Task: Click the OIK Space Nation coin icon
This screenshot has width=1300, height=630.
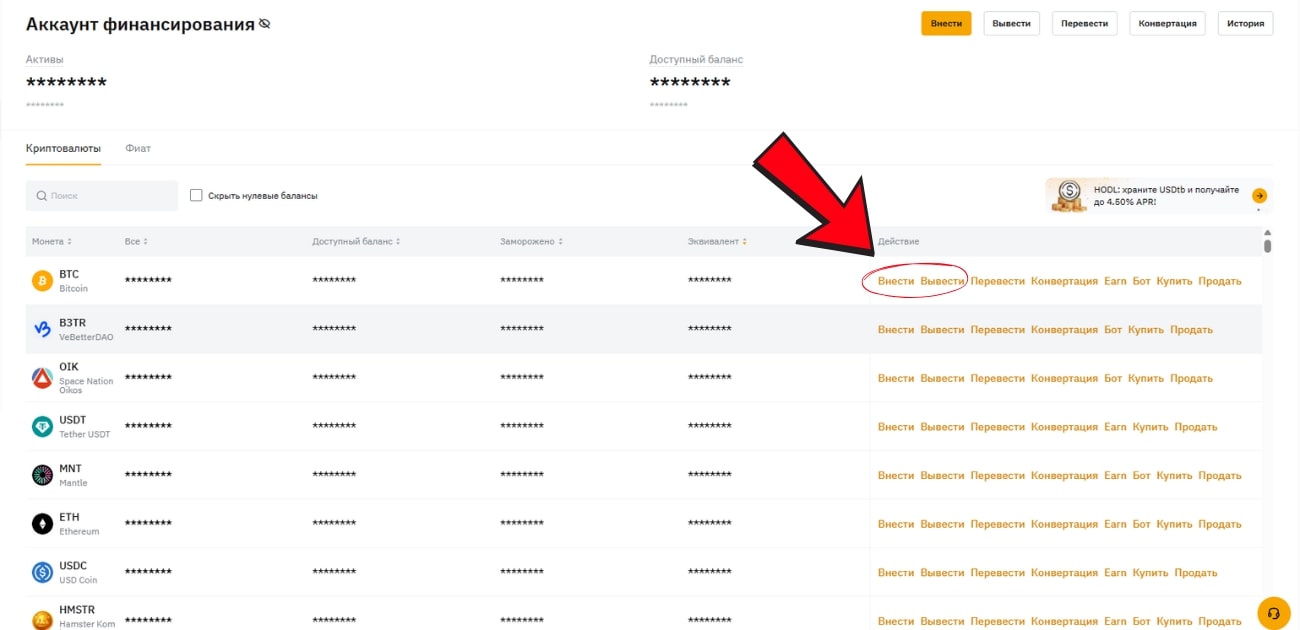Action: click(x=42, y=378)
